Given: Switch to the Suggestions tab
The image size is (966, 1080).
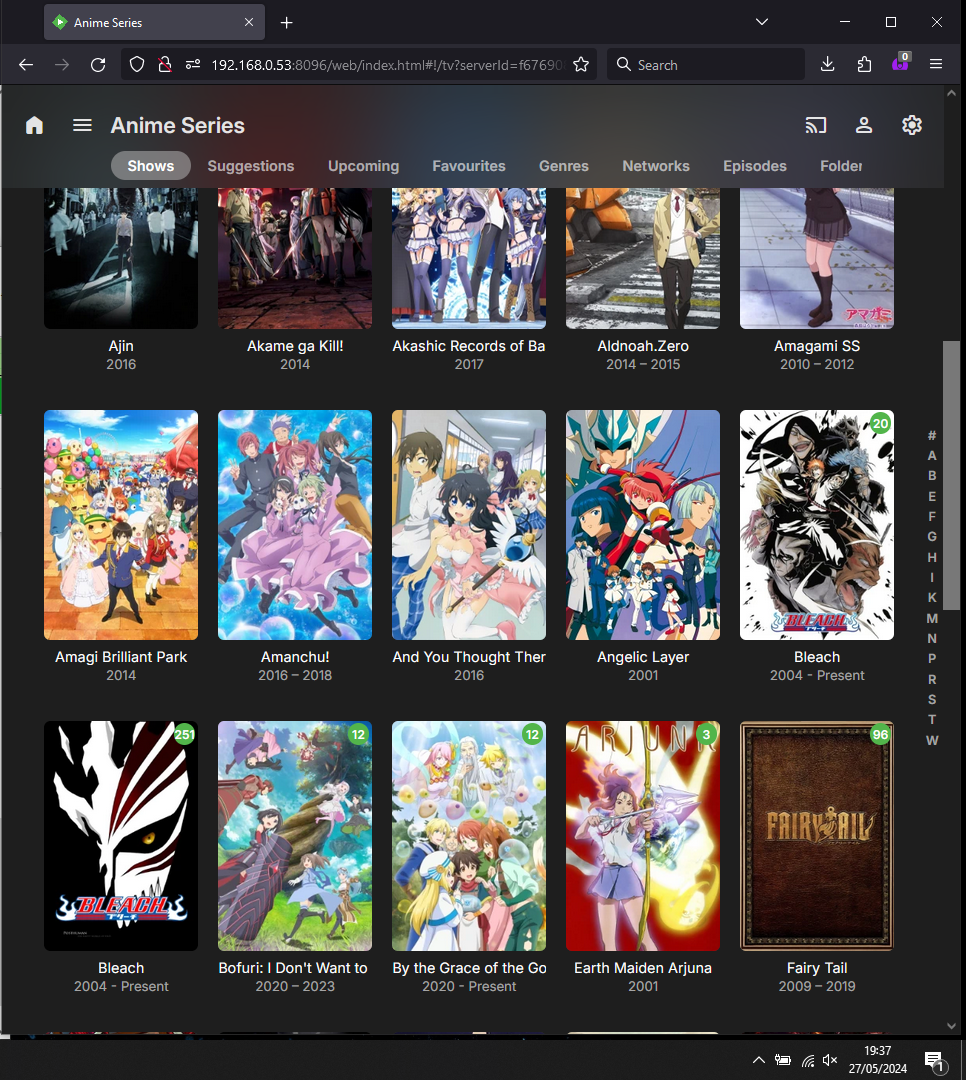Looking at the screenshot, I should [x=251, y=166].
